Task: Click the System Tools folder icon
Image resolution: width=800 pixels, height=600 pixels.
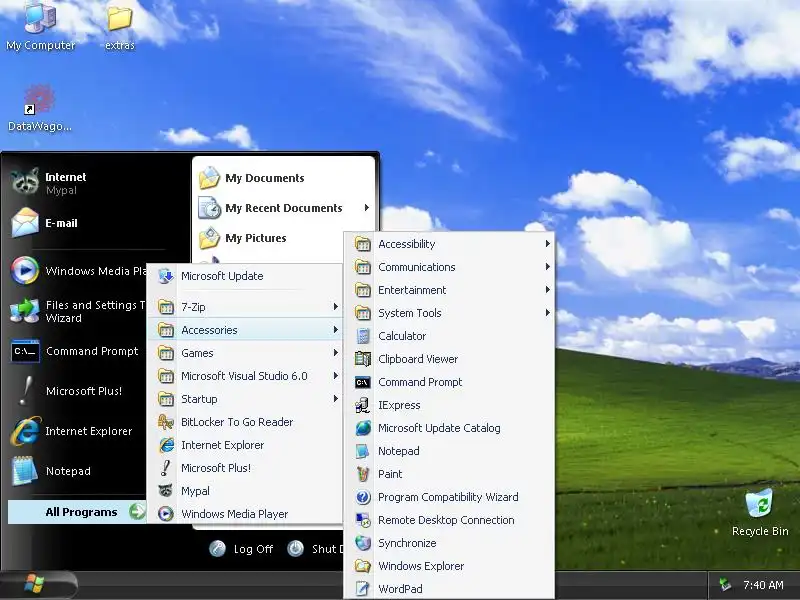Action: tap(363, 313)
